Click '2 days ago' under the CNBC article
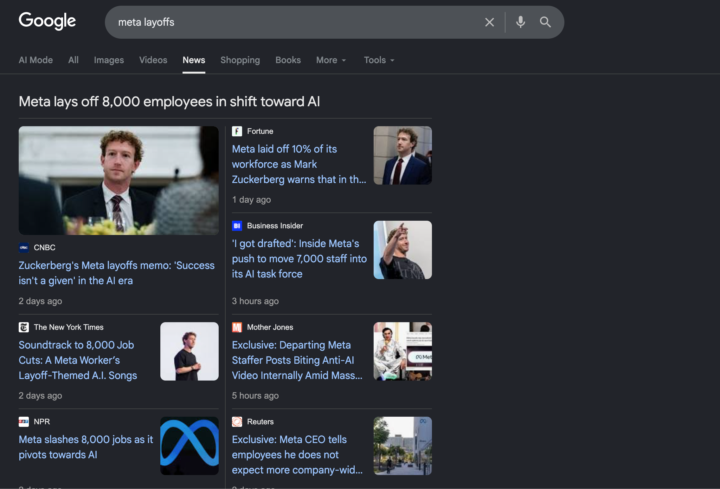Viewport: 720px width, 489px height. pos(40,301)
